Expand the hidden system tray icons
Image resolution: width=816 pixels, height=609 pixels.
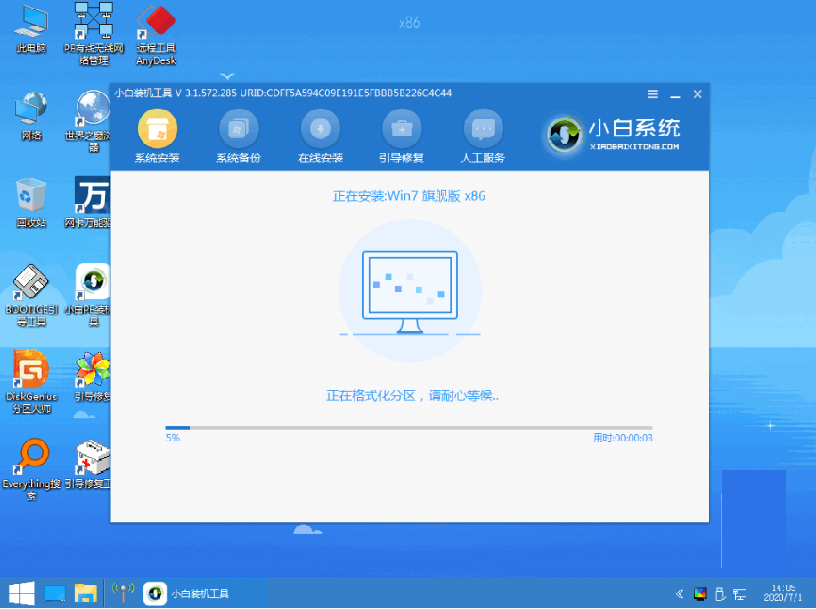pos(680,593)
